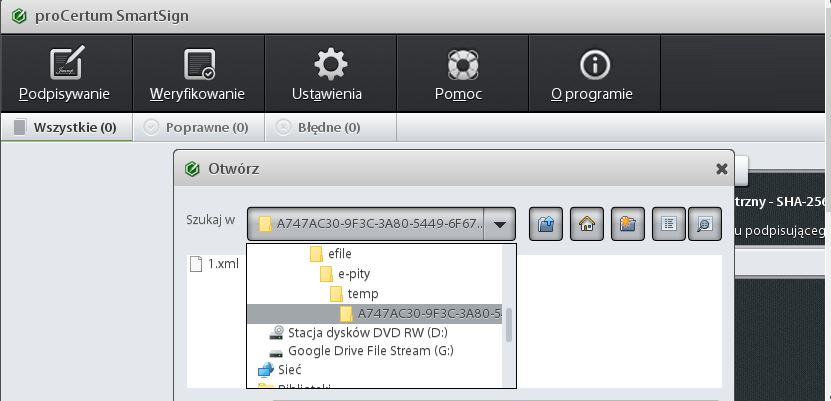The height and width of the screenshot is (401, 831).
Task: Select Stacja dysków DVD RW (D:)
Action: click(x=364, y=332)
